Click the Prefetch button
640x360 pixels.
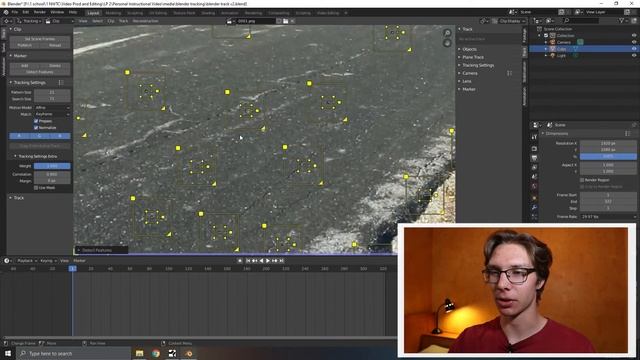click(24, 45)
